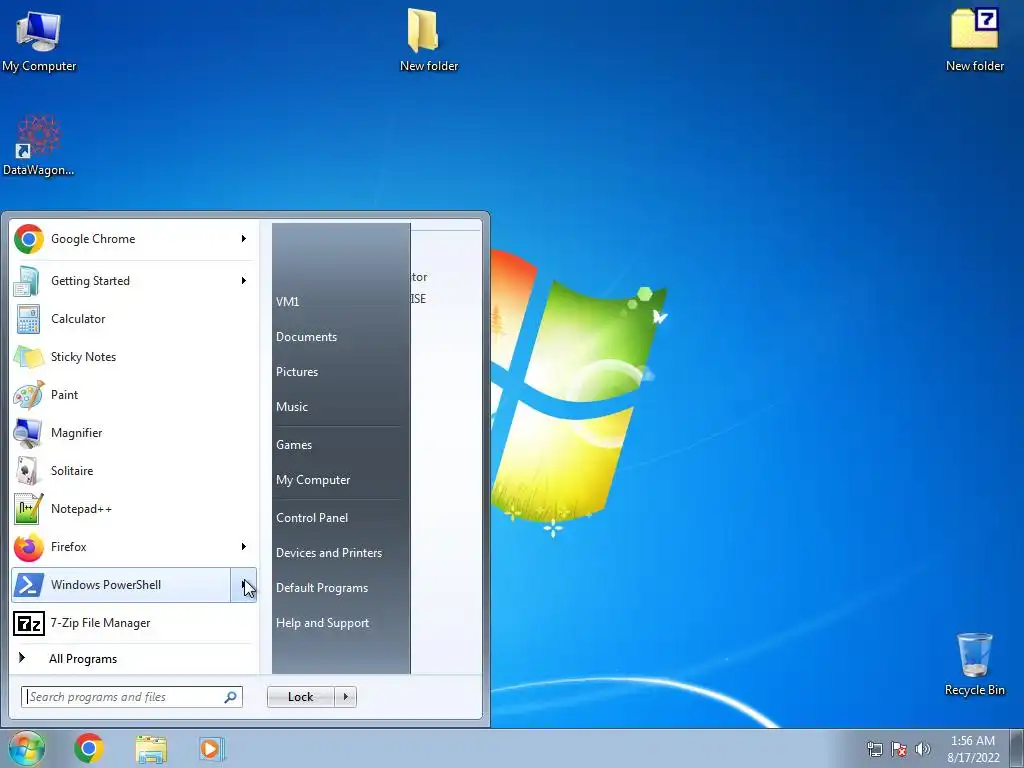Select the center New folder desktop icon
Image resolution: width=1024 pixels, height=768 pixels.
click(x=428, y=39)
